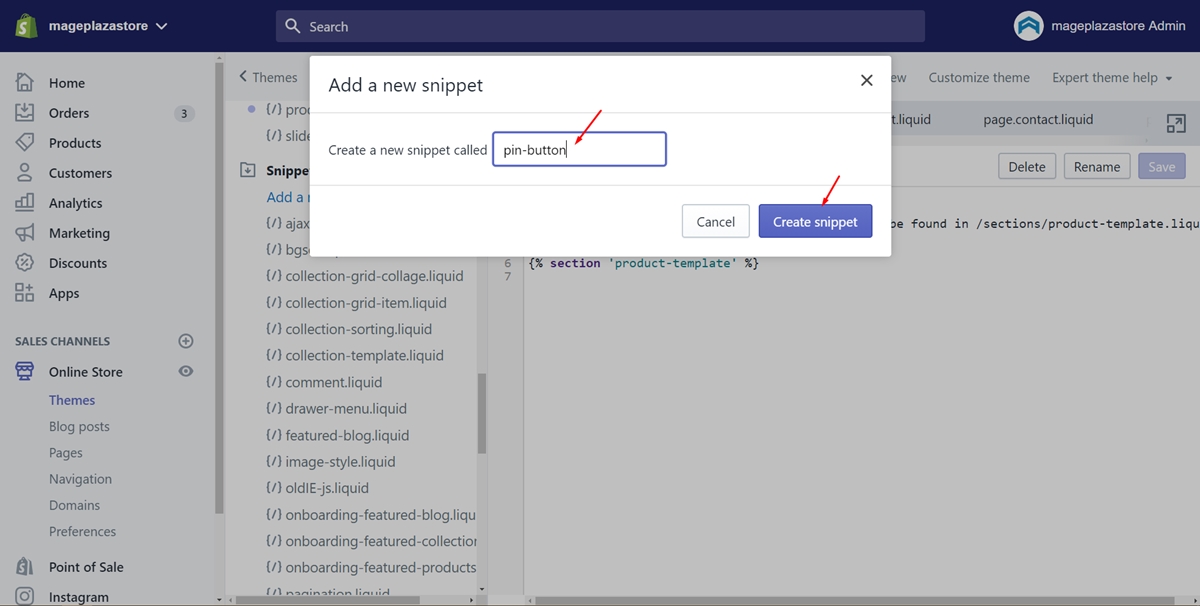Screen dimensions: 1200x606
Task: Click the Create snippet button
Action: (815, 221)
